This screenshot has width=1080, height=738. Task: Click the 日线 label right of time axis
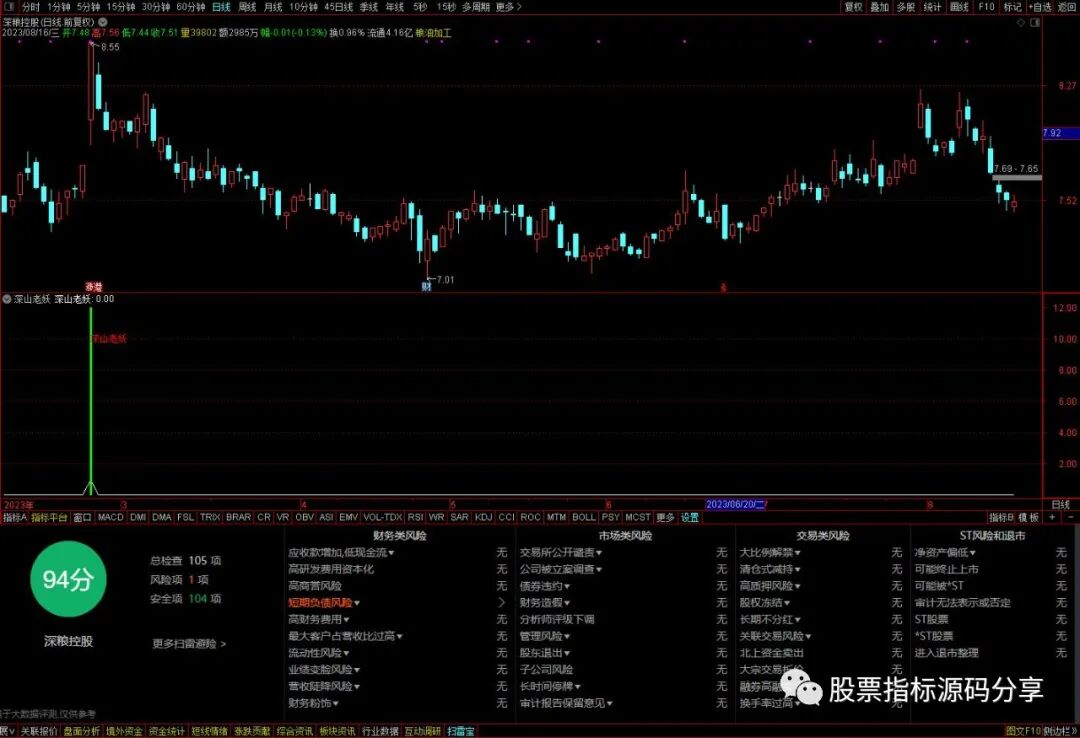click(1061, 504)
